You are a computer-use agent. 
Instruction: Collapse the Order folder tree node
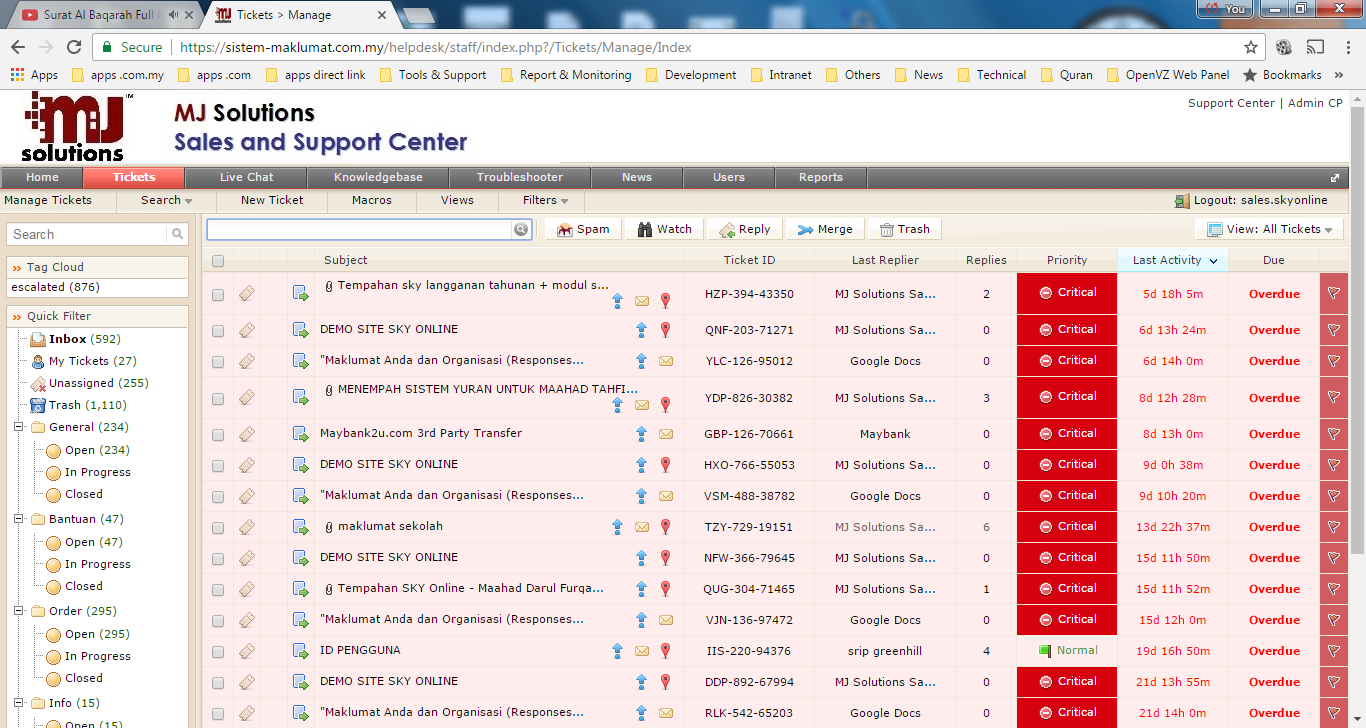[20, 611]
